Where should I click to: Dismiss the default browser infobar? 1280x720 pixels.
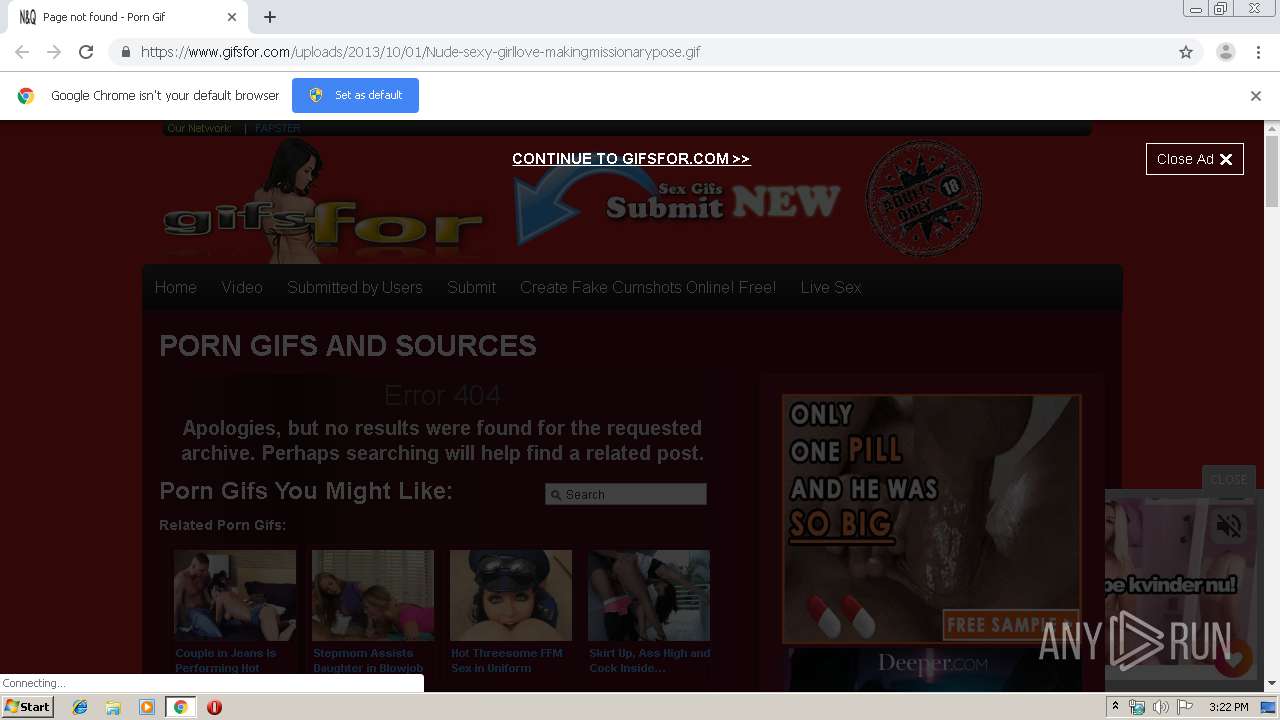click(x=1256, y=96)
